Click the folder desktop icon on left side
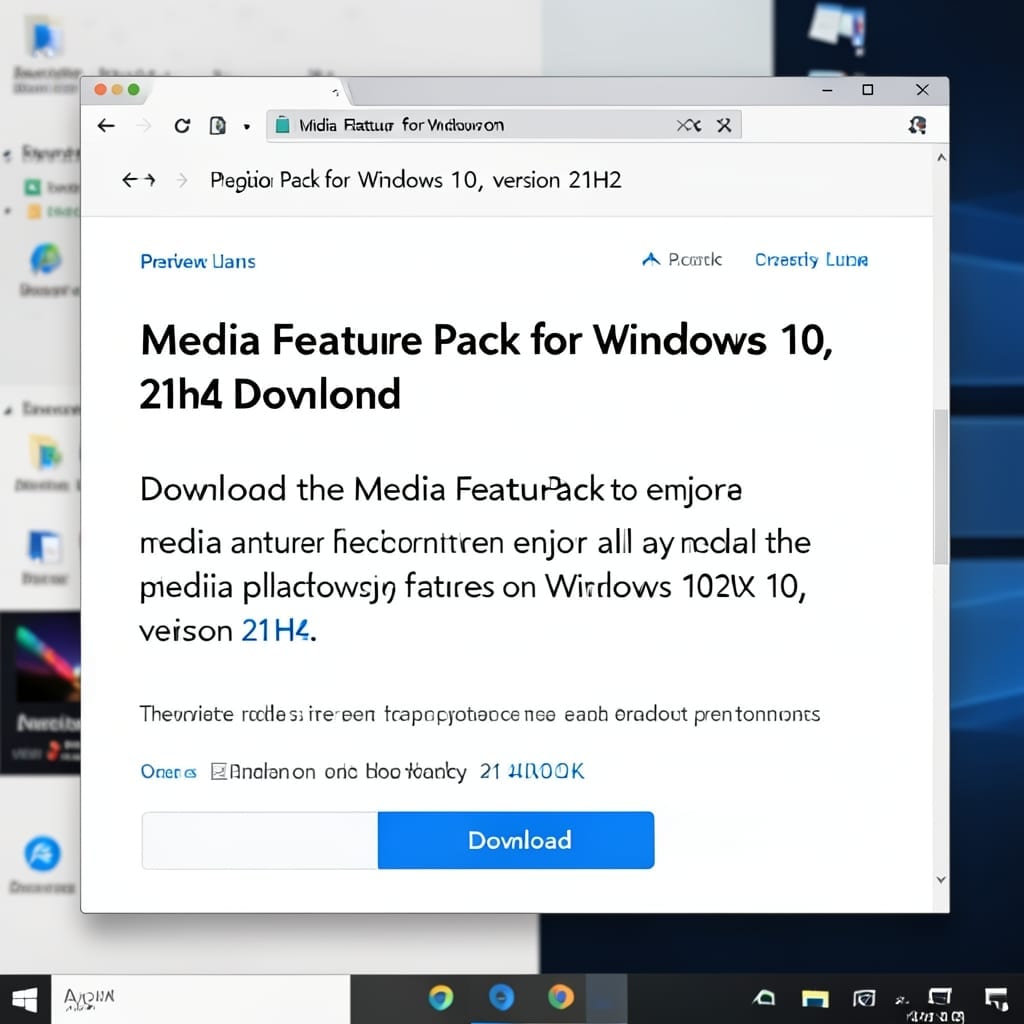The height and width of the screenshot is (1024, 1024). click(46, 452)
